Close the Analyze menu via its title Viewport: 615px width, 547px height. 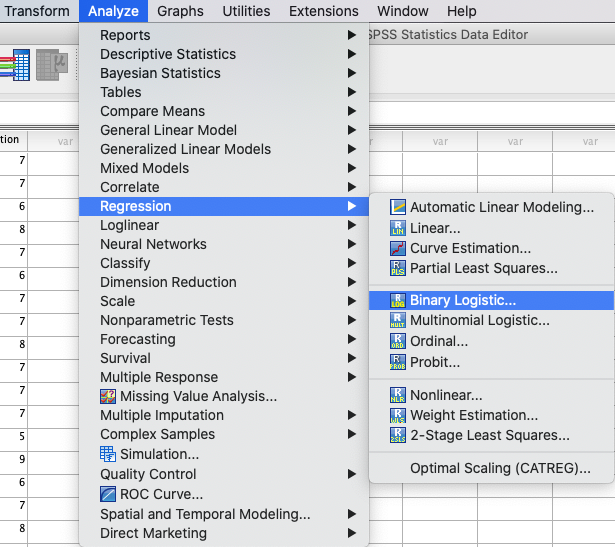coord(113,11)
